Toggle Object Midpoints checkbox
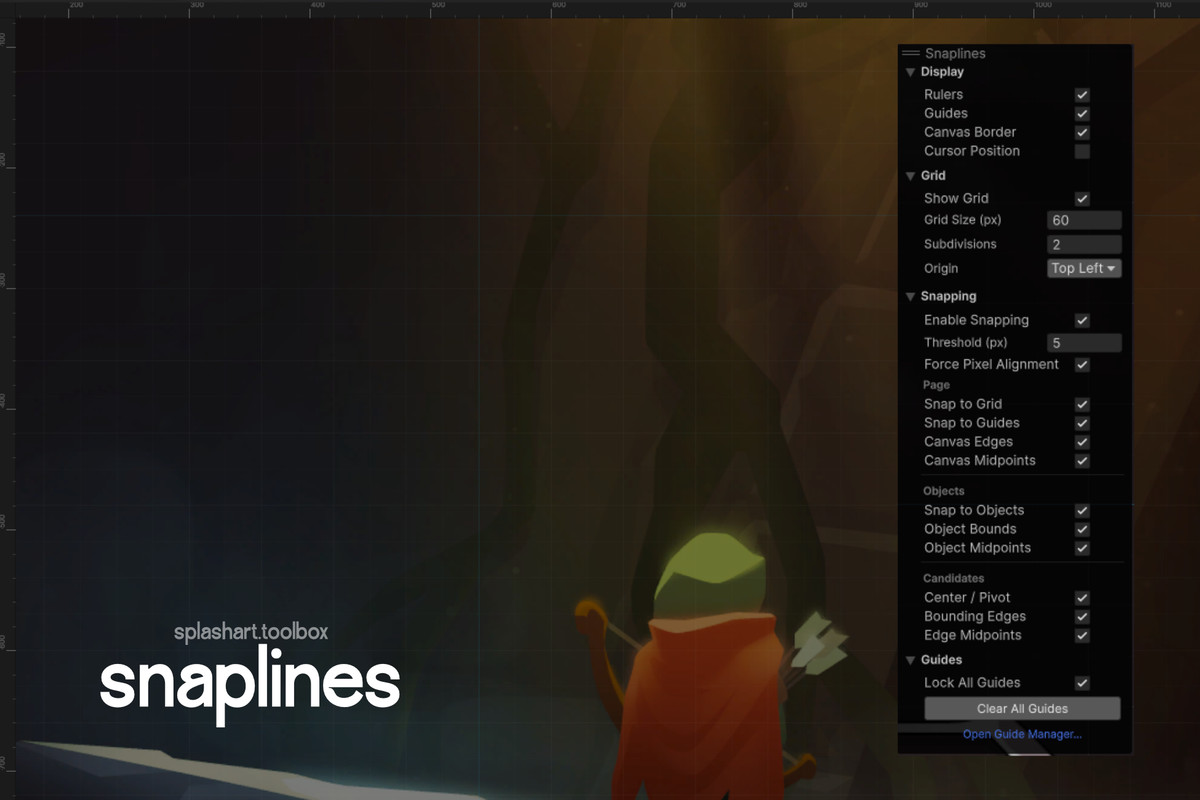The image size is (1200, 800). click(x=1082, y=548)
